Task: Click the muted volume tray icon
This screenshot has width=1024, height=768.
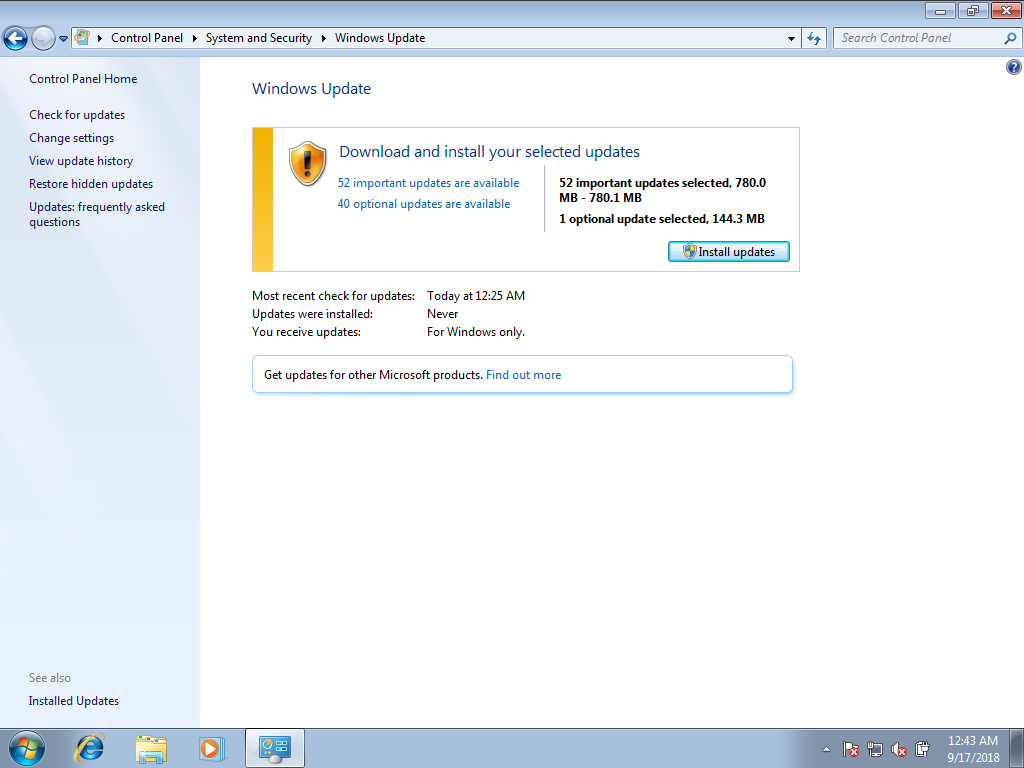Action: [x=899, y=749]
